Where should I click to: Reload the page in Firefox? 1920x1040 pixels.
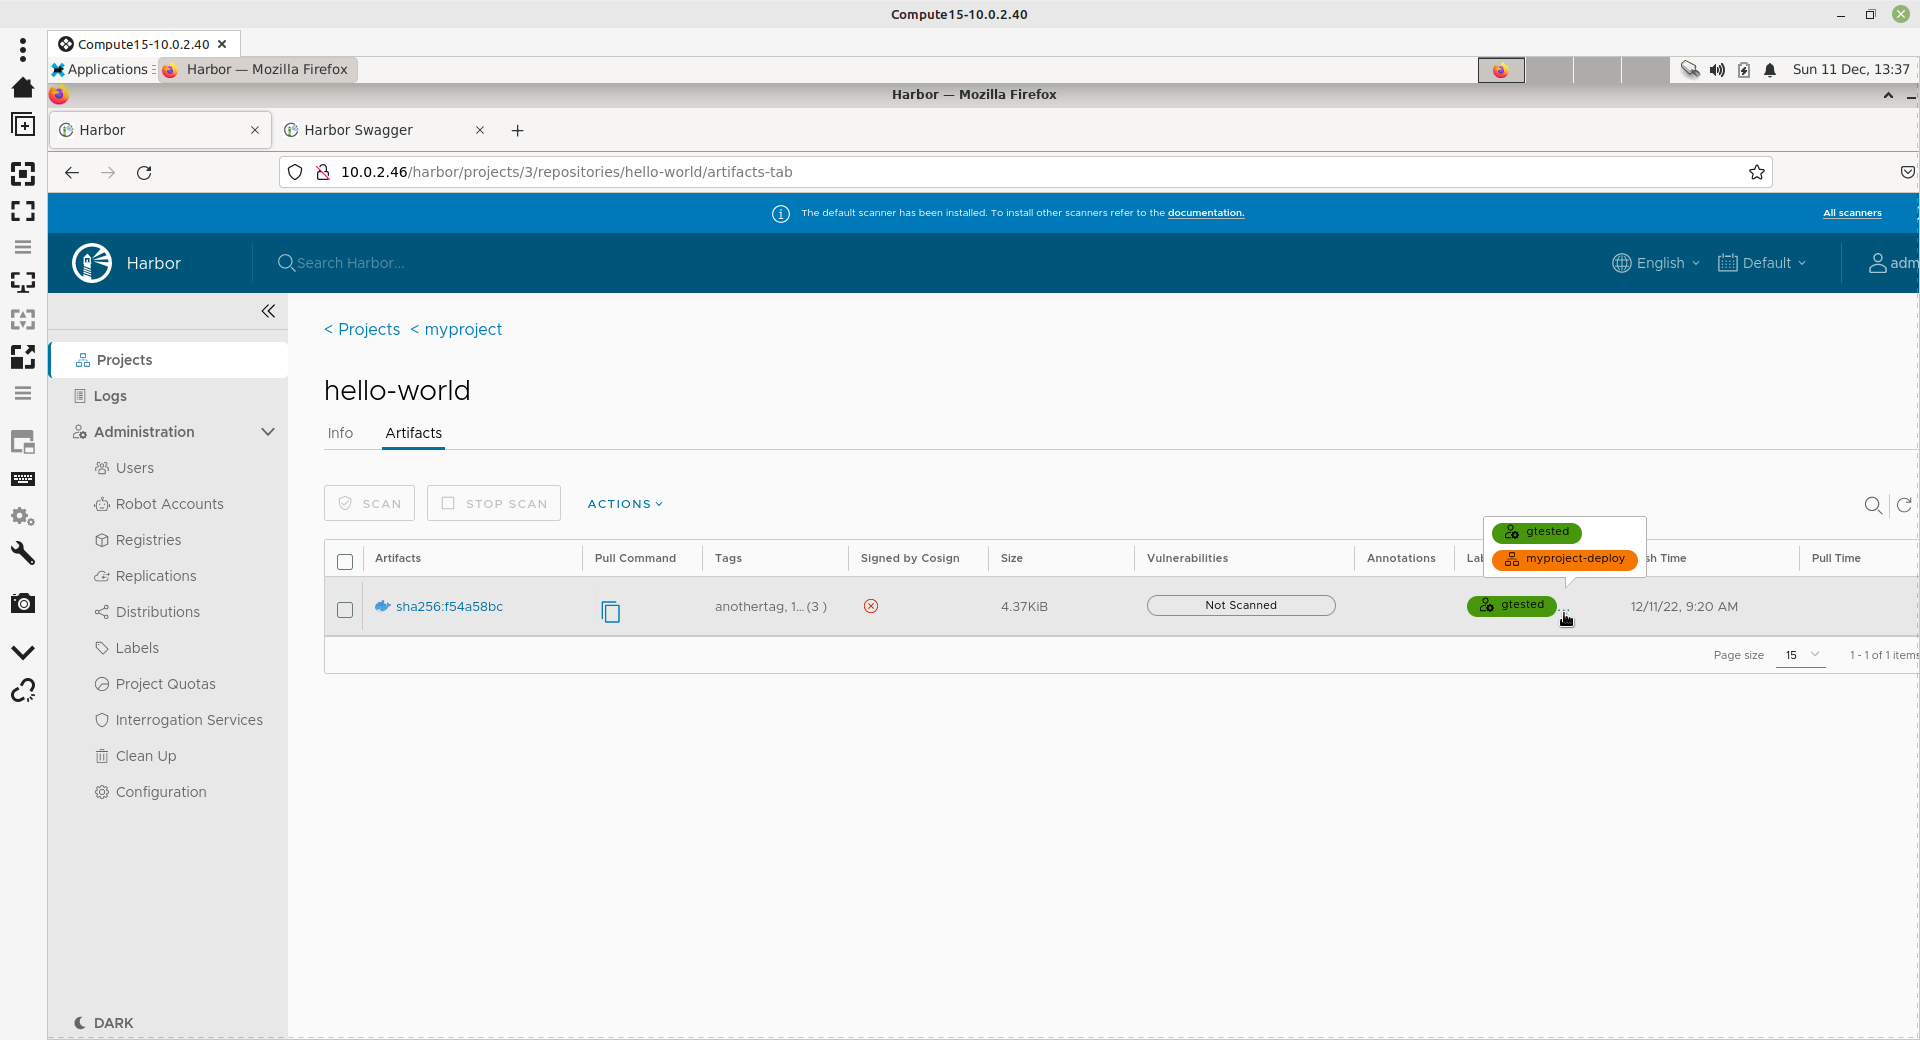pyautogui.click(x=144, y=172)
